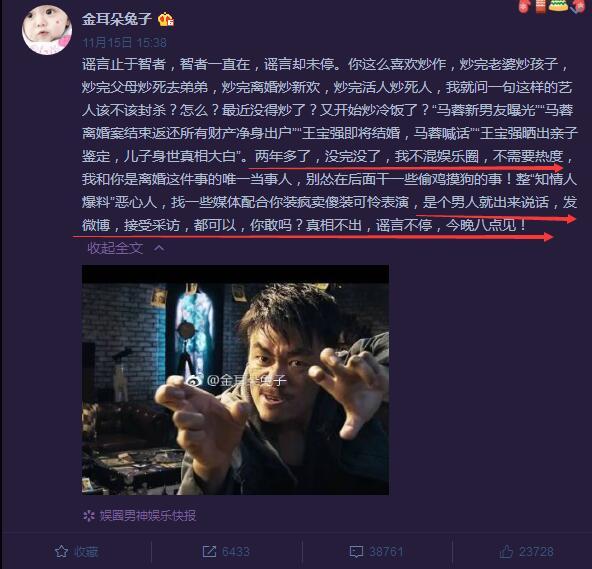Collapse the post with 收起全文

pyautogui.click(x=116, y=248)
